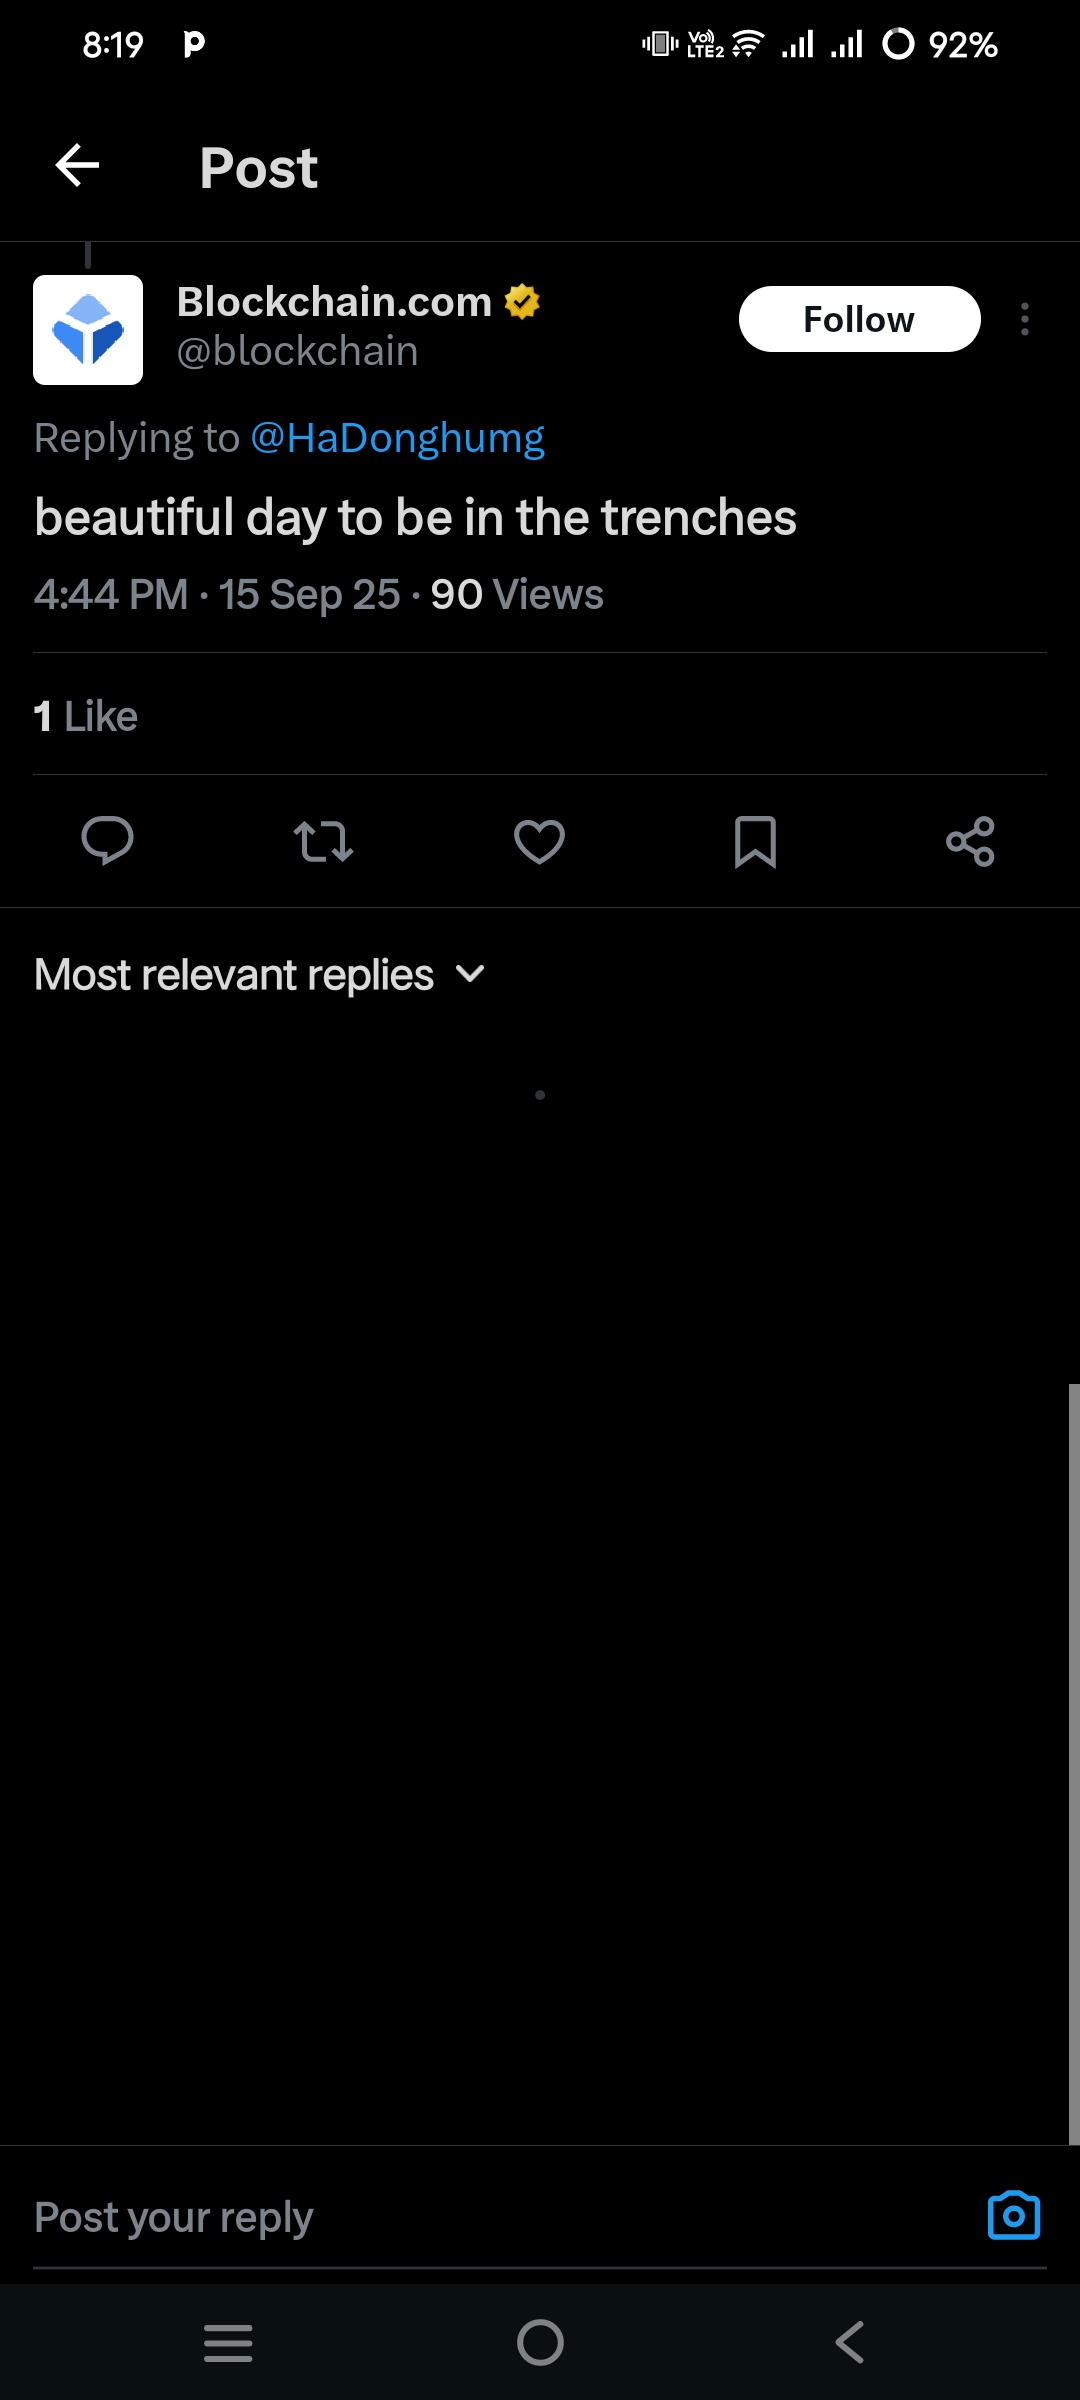Bookmark this post
This screenshot has height=2400, width=1080.
click(x=755, y=841)
